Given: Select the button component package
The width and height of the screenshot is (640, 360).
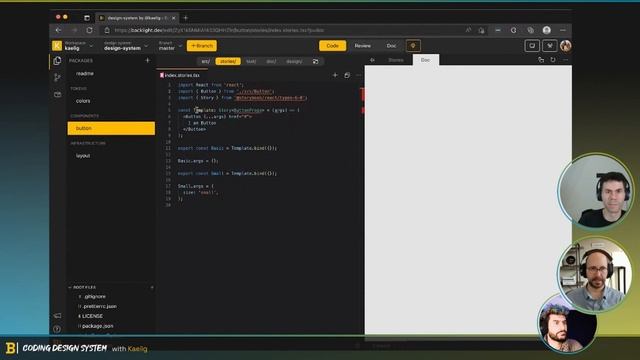Looking at the screenshot, I should click(111, 128).
